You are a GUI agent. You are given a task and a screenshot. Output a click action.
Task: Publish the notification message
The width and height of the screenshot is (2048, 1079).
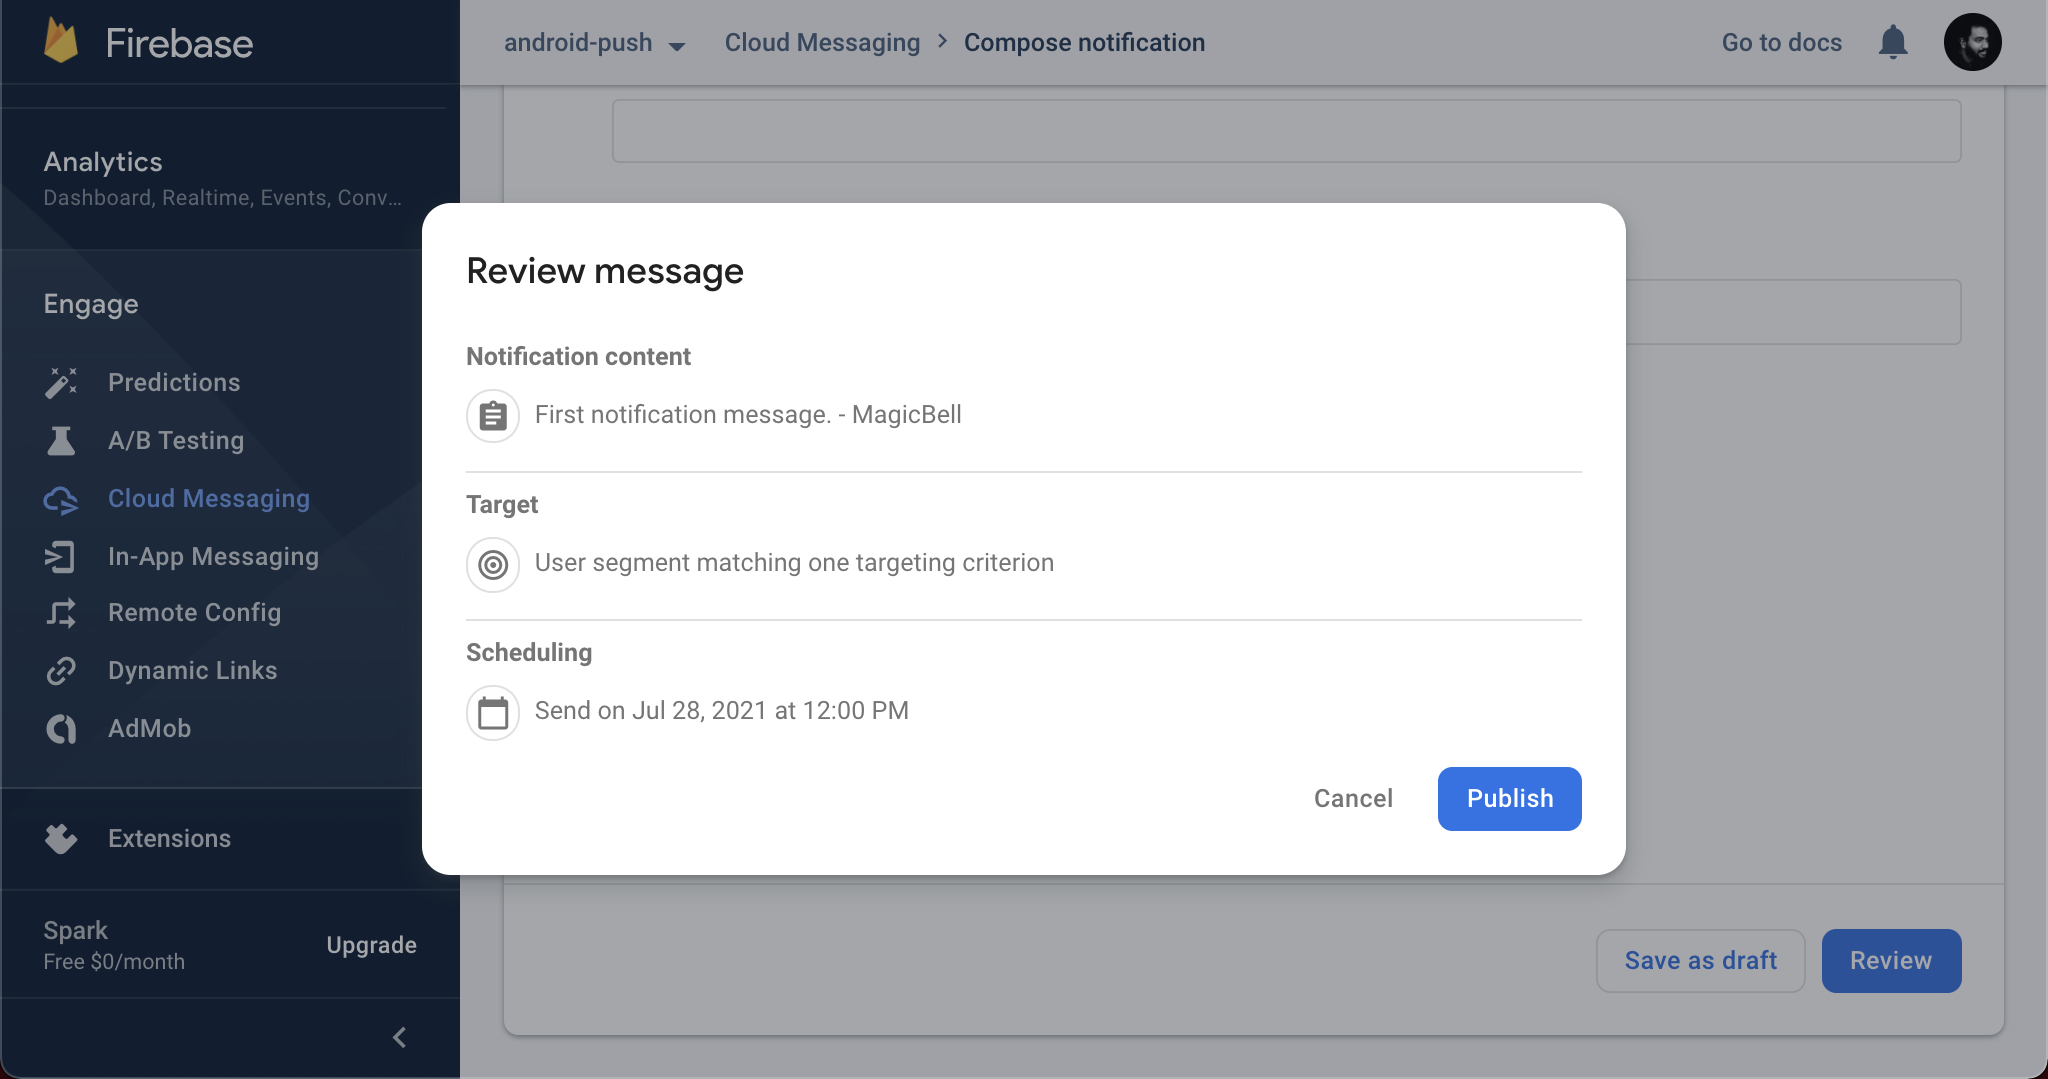click(x=1508, y=798)
